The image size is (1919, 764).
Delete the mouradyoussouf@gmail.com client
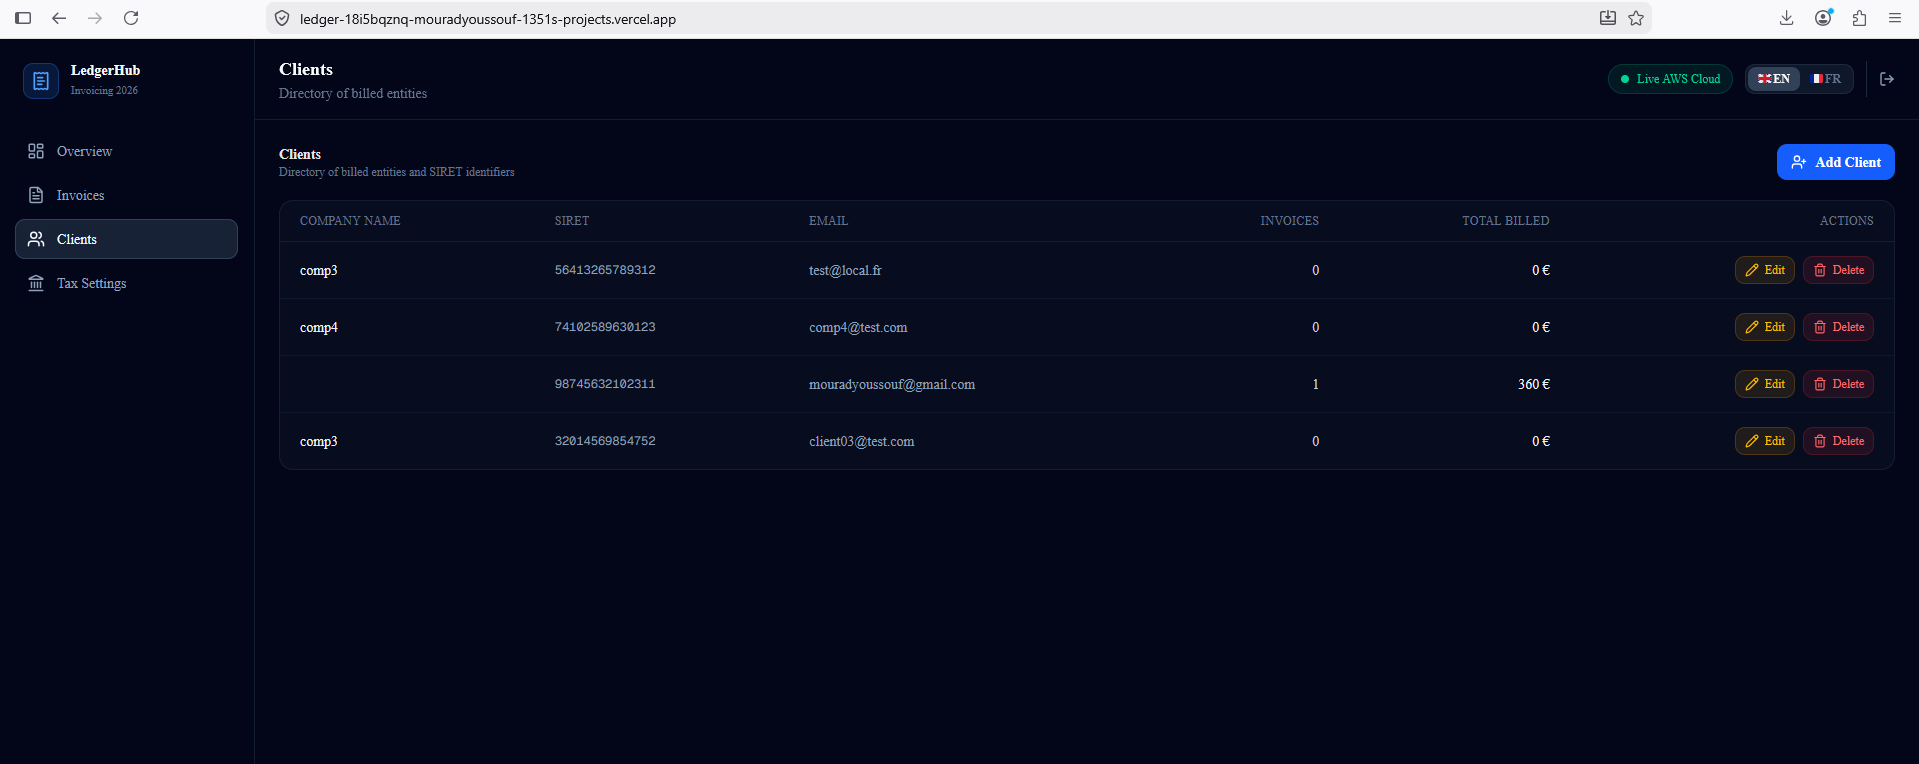(x=1838, y=384)
